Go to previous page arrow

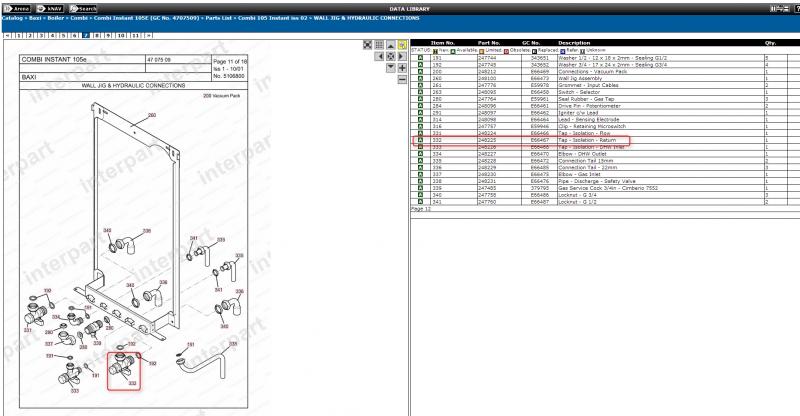click(x=8, y=34)
